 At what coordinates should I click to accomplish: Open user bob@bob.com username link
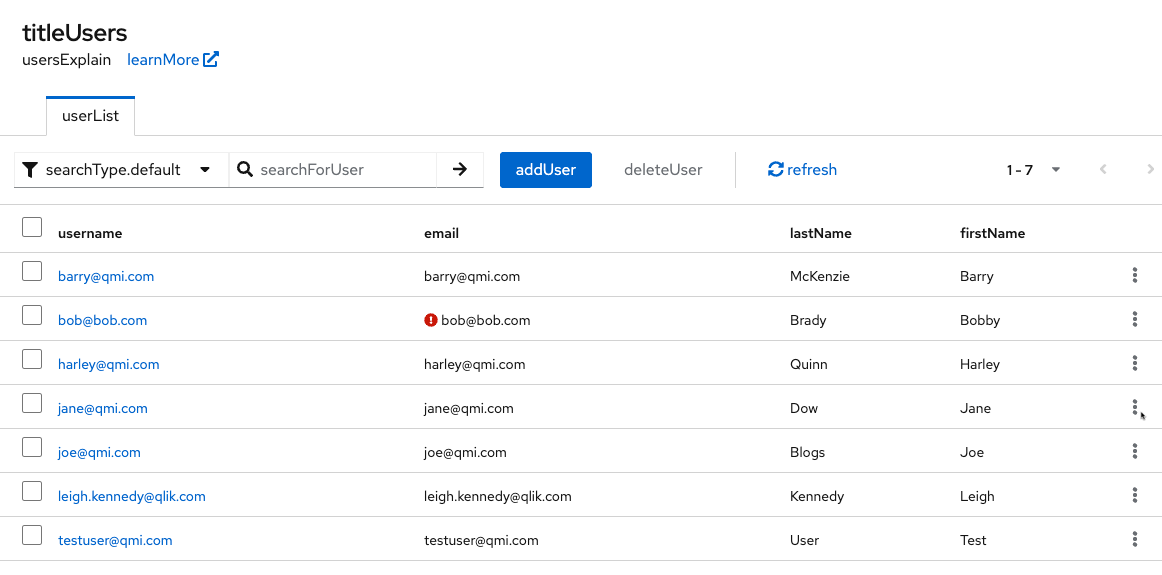click(102, 320)
